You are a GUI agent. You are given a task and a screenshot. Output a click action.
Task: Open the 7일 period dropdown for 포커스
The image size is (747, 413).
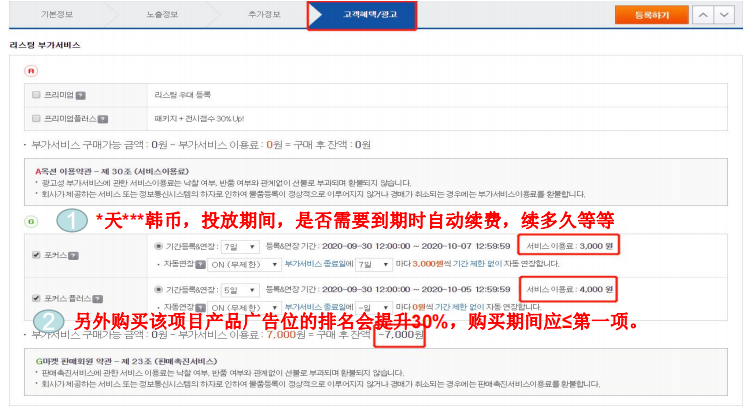240,247
